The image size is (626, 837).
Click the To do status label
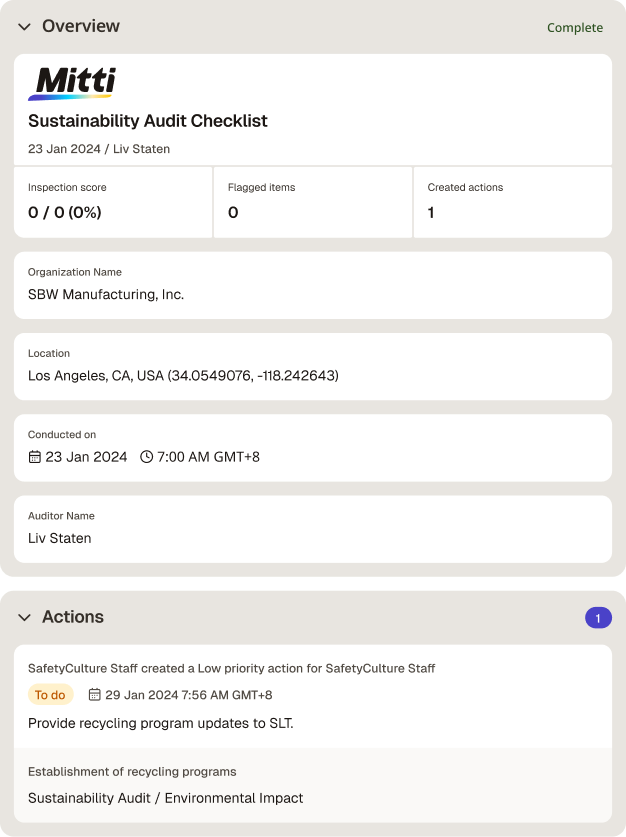click(x=50, y=695)
